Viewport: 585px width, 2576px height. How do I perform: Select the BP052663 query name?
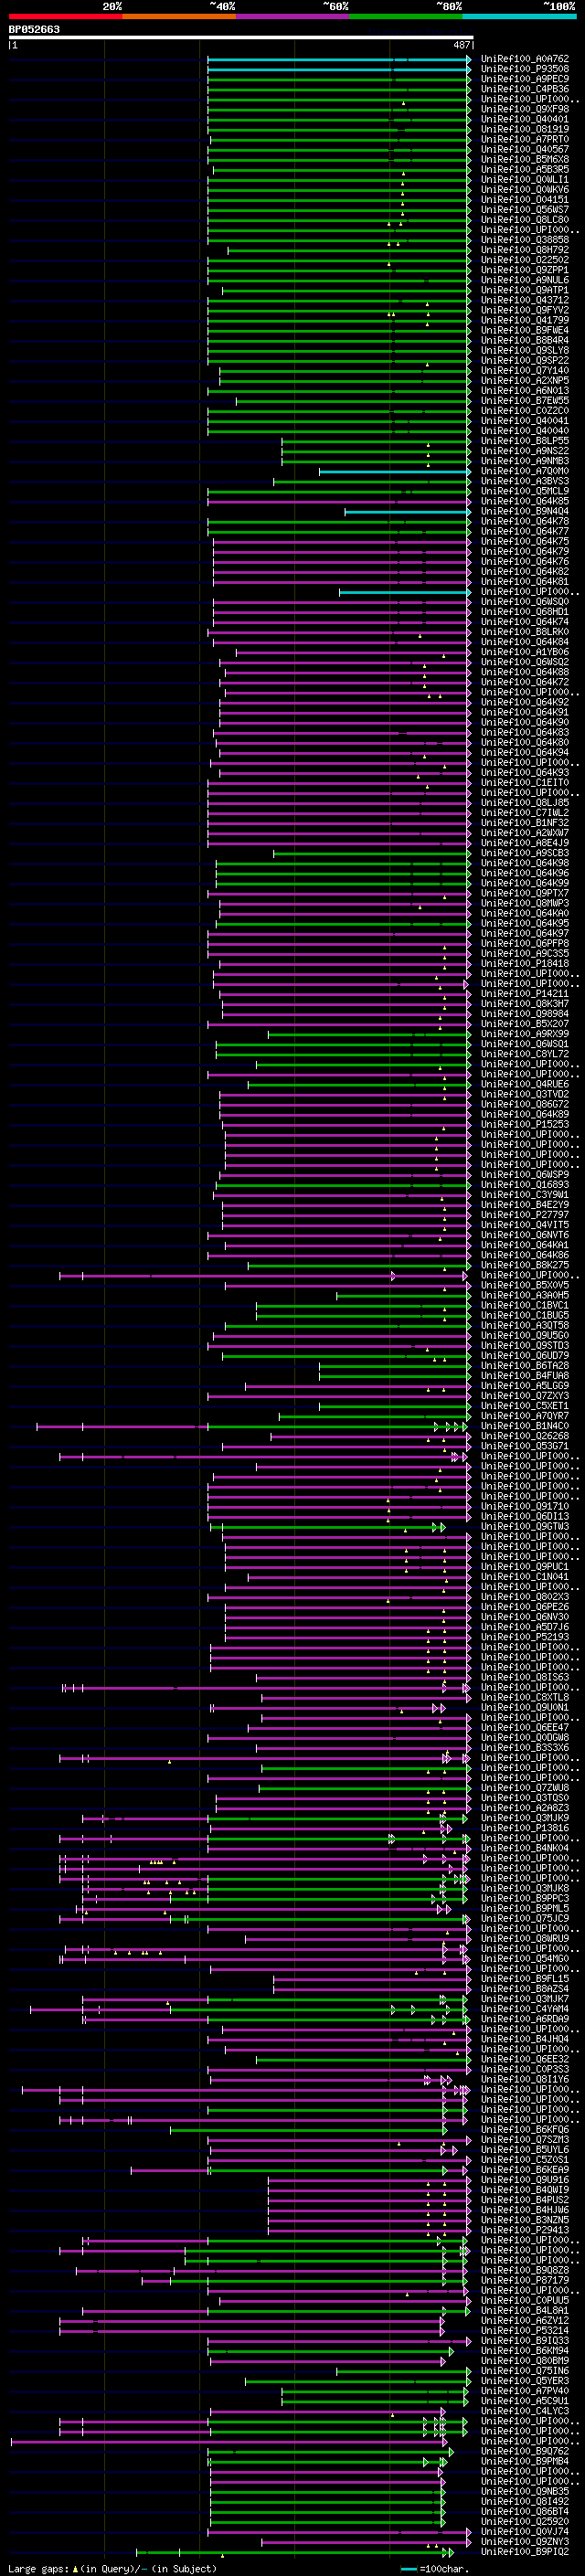click(34, 29)
